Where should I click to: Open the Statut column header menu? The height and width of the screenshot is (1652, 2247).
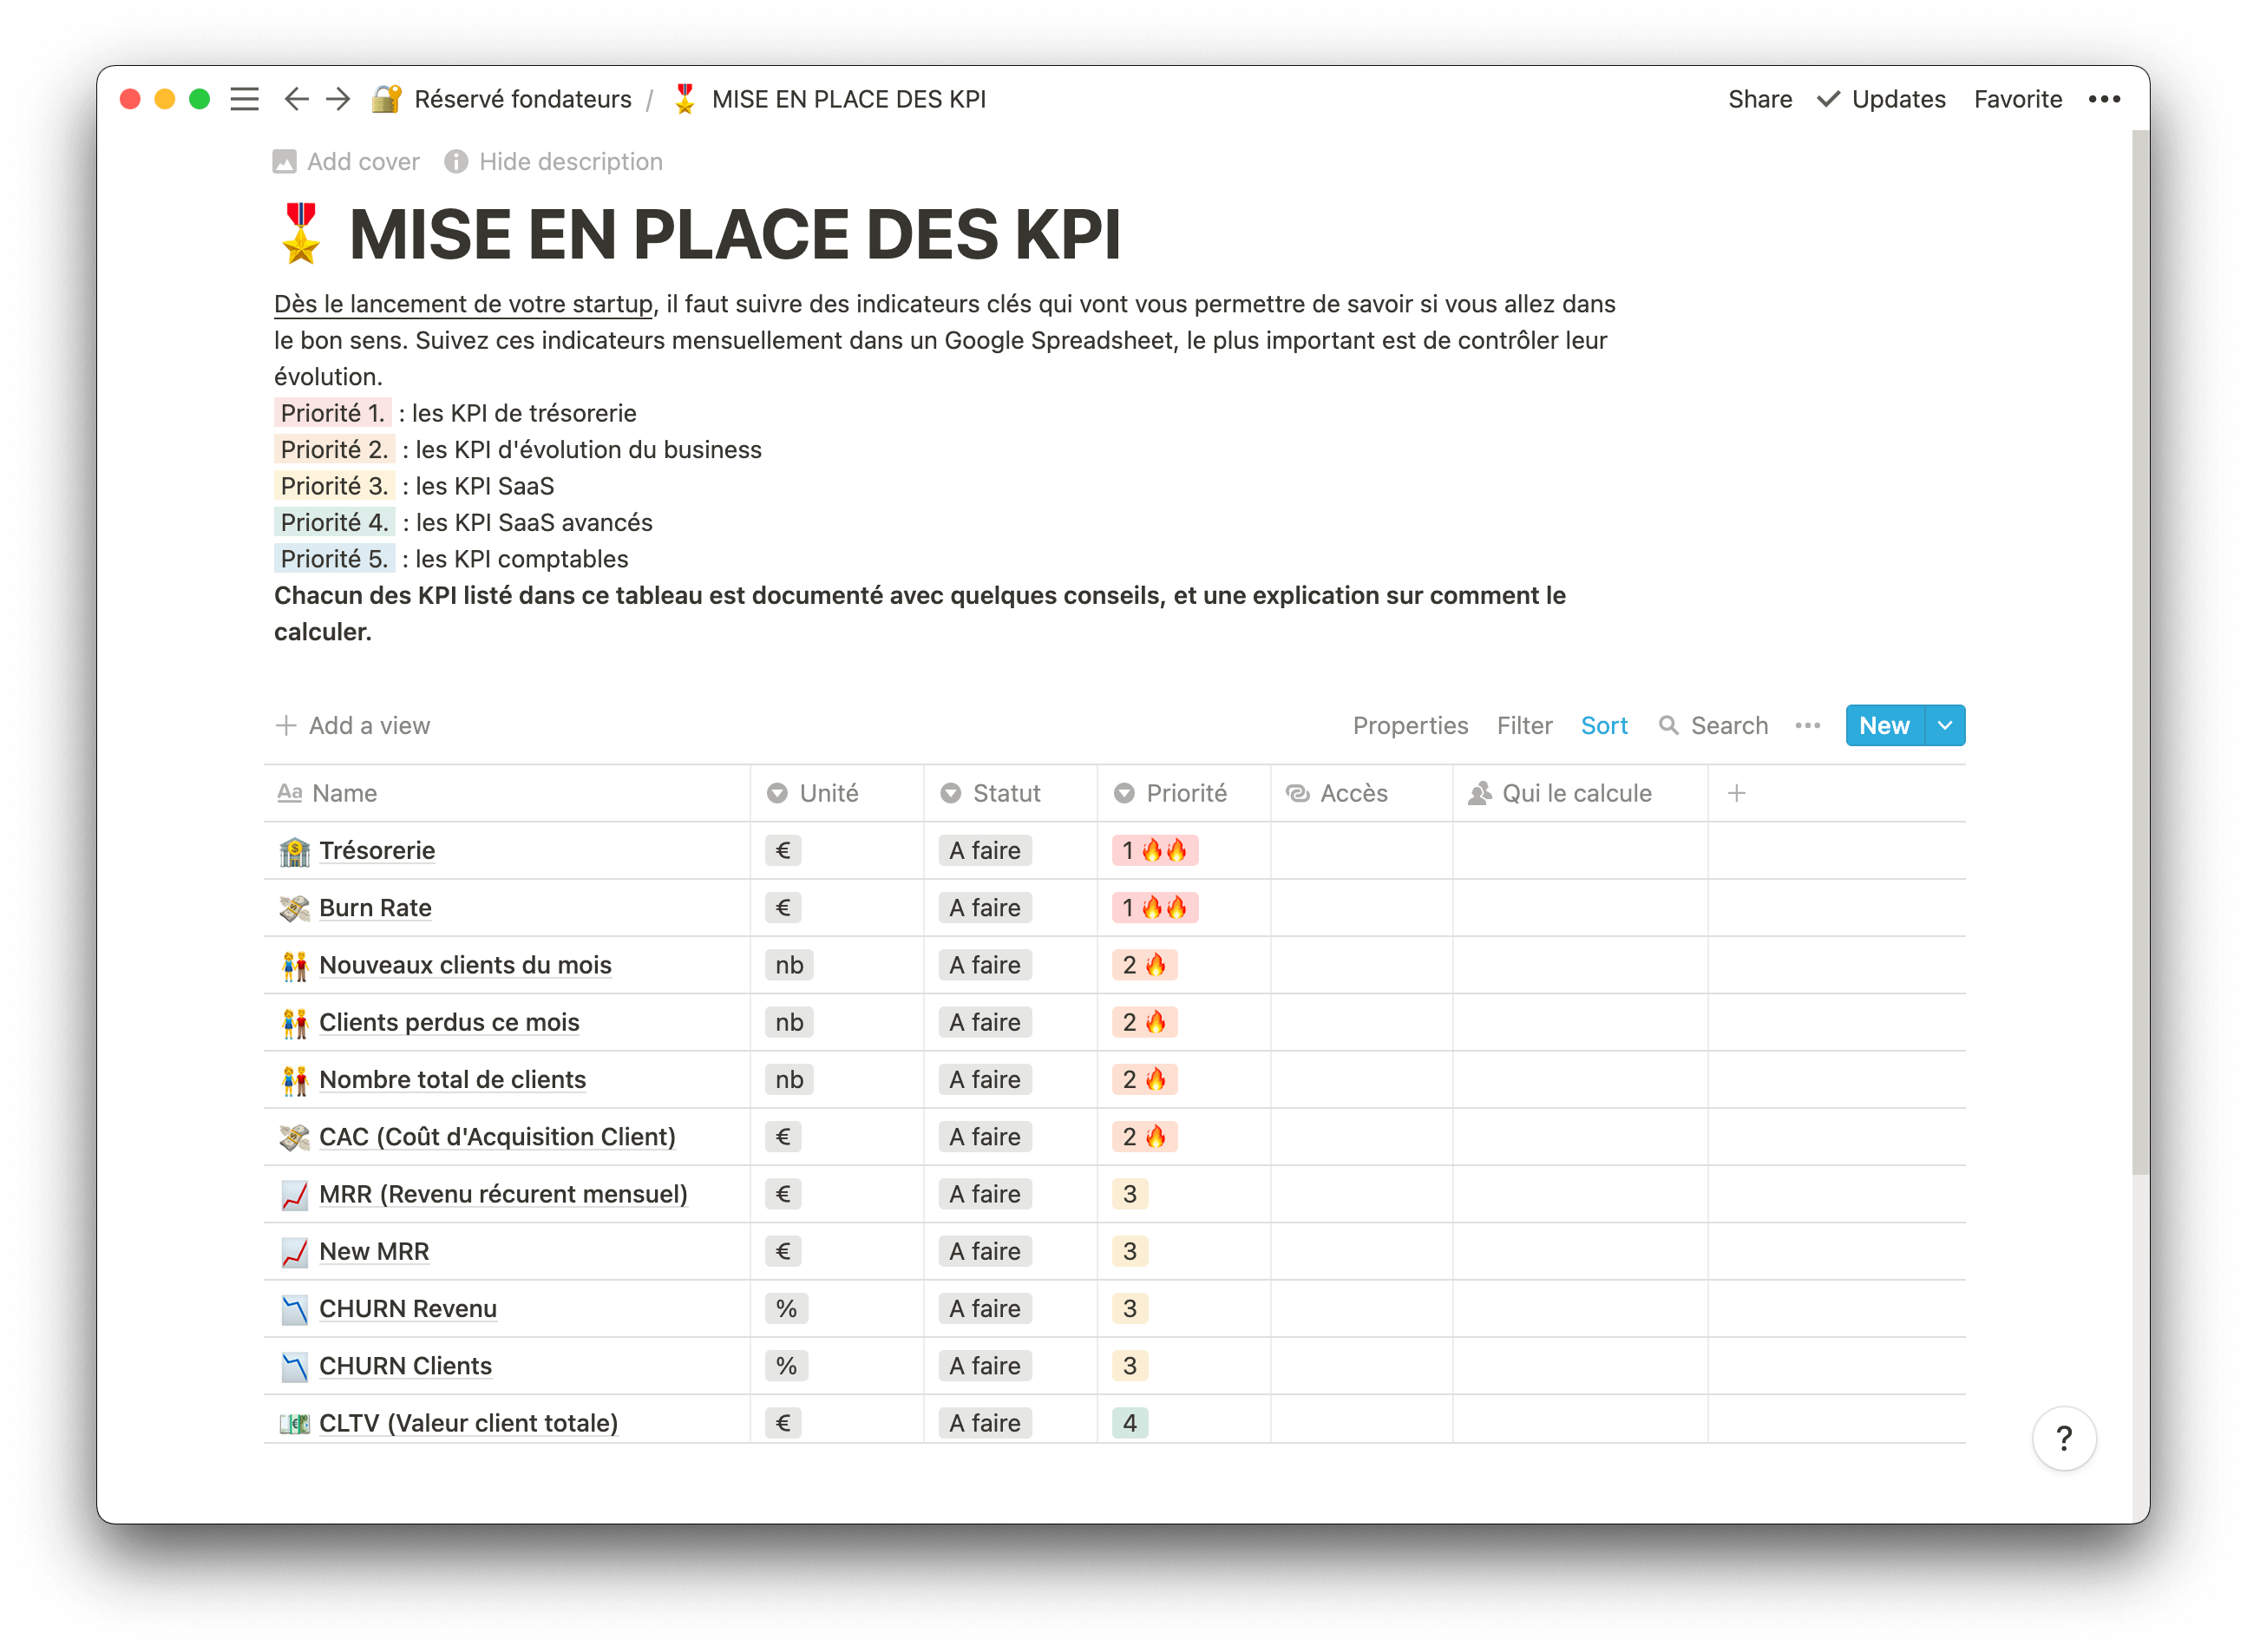tap(1005, 793)
